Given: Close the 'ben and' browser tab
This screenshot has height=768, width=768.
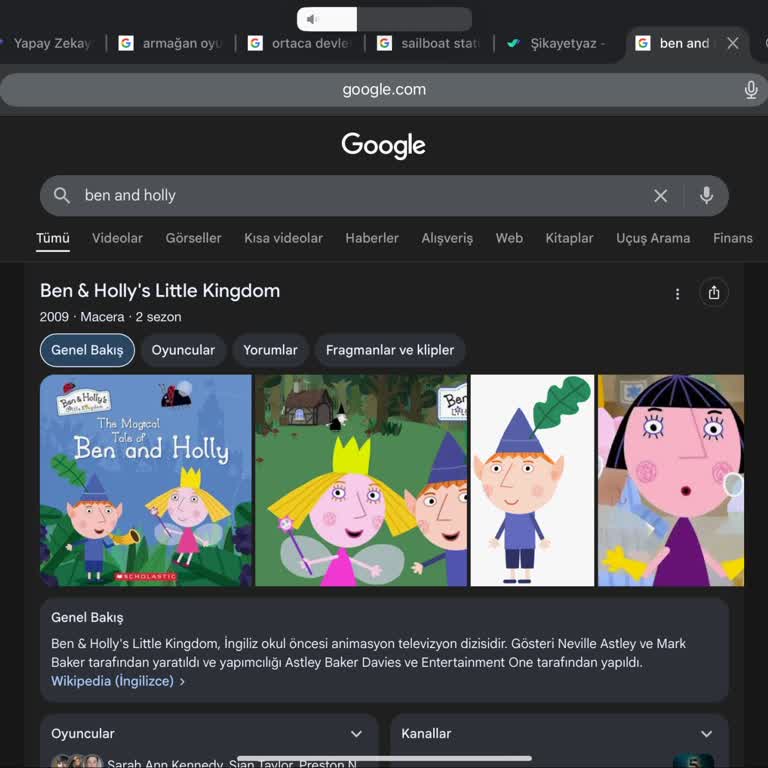Looking at the screenshot, I should tap(733, 43).
